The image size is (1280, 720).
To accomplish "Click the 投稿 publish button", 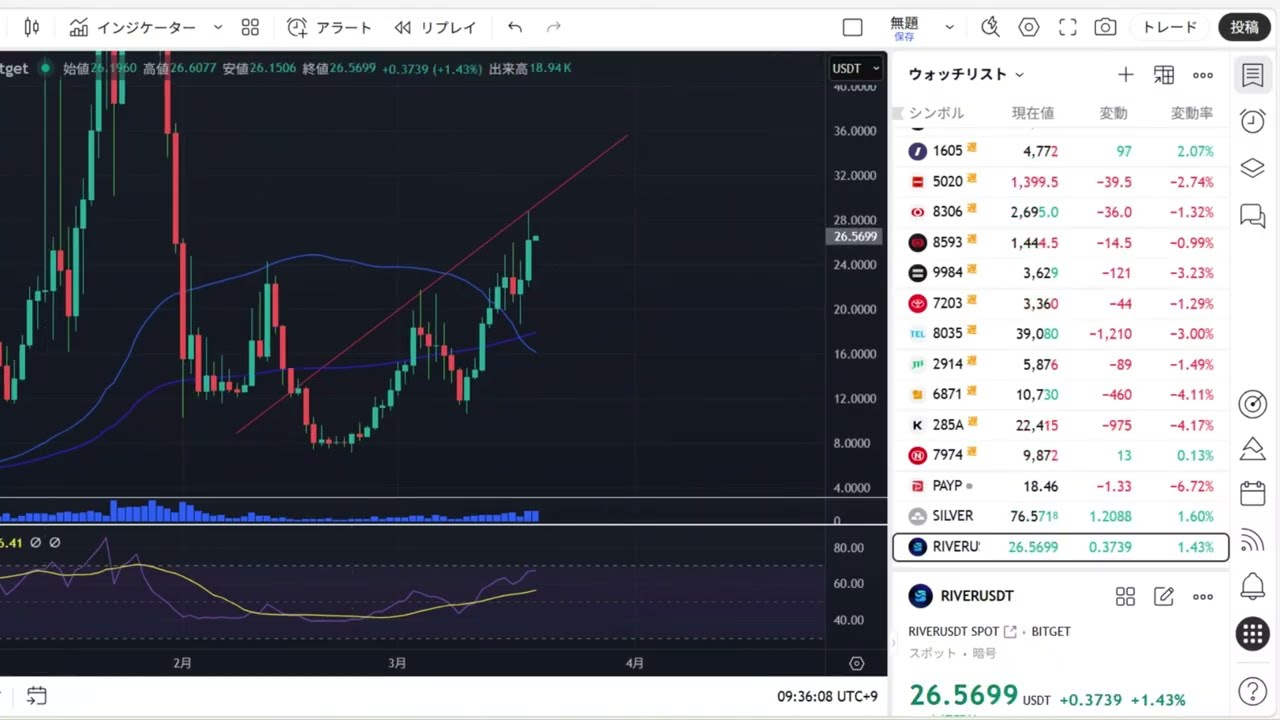I will point(1244,27).
